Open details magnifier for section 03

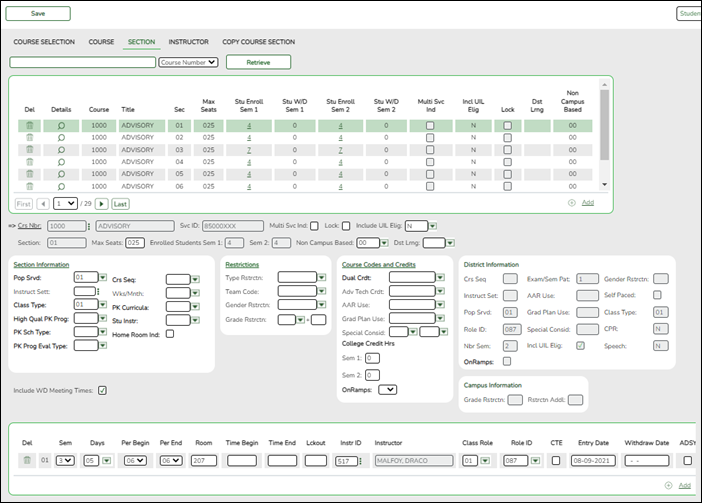click(x=61, y=149)
